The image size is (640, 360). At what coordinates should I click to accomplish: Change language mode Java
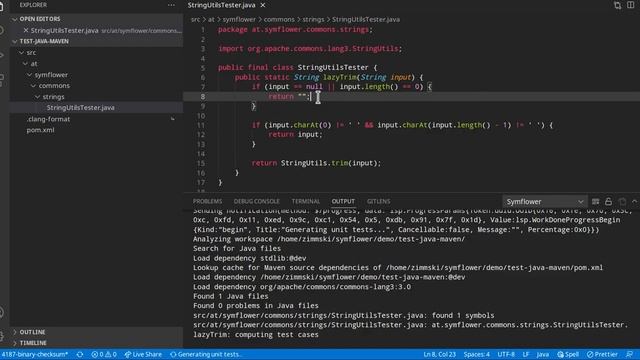coord(542,354)
